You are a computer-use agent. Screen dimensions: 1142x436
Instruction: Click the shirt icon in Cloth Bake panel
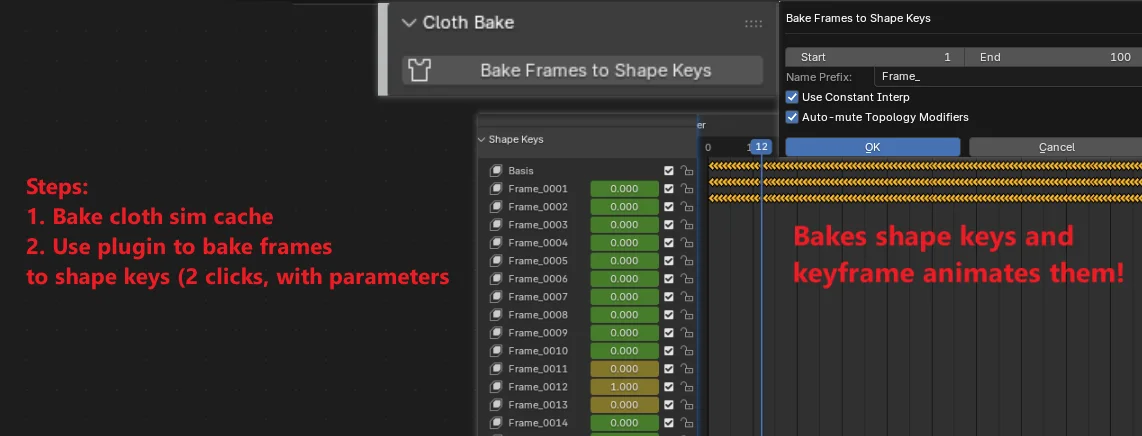pos(420,71)
